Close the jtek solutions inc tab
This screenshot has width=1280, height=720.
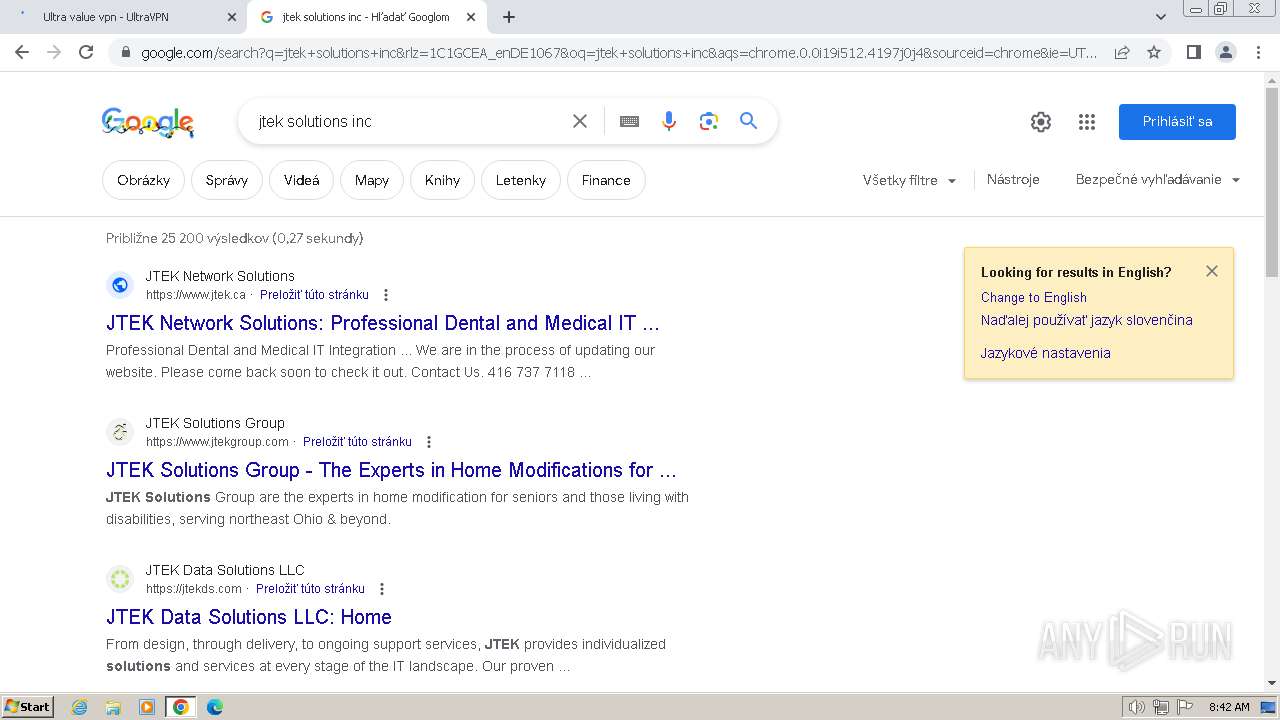click(x=471, y=17)
